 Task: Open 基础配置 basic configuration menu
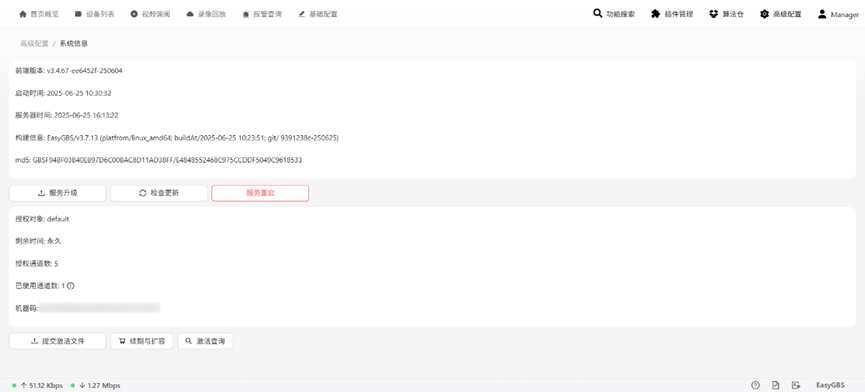tap(318, 14)
